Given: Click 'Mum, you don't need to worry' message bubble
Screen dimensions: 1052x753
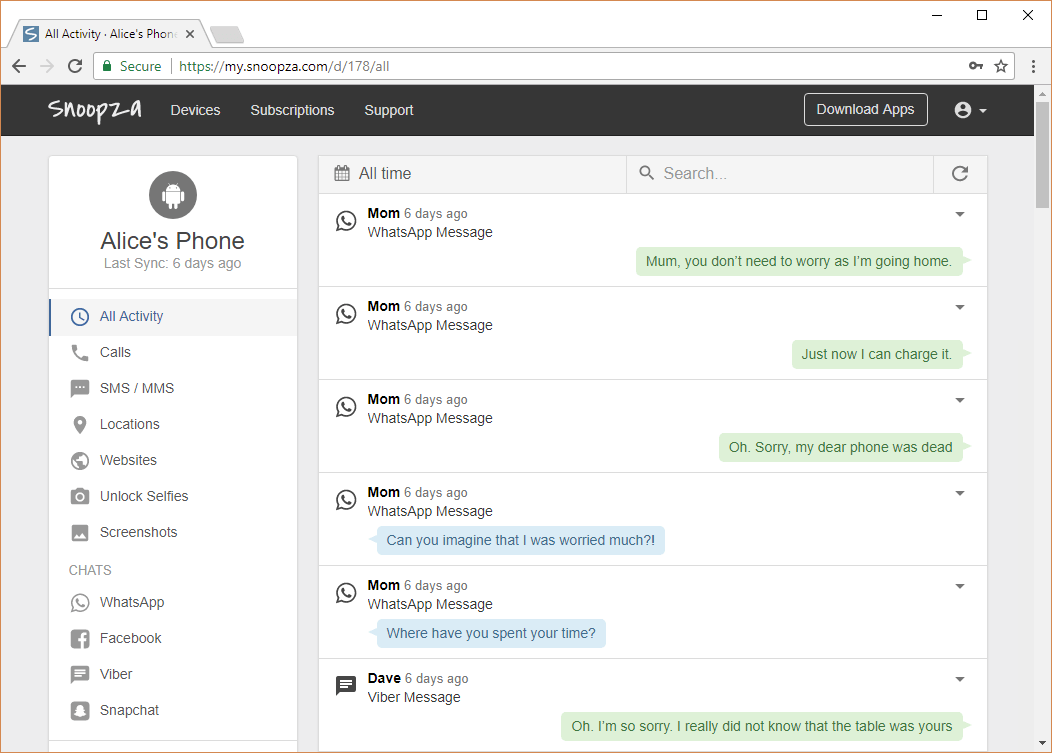Looking at the screenshot, I should tap(799, 261).
